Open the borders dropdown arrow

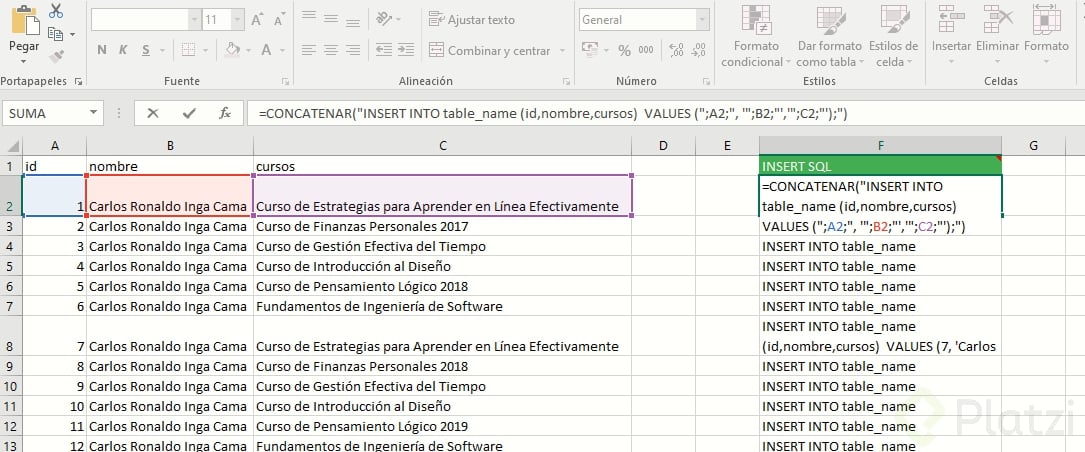205,51
